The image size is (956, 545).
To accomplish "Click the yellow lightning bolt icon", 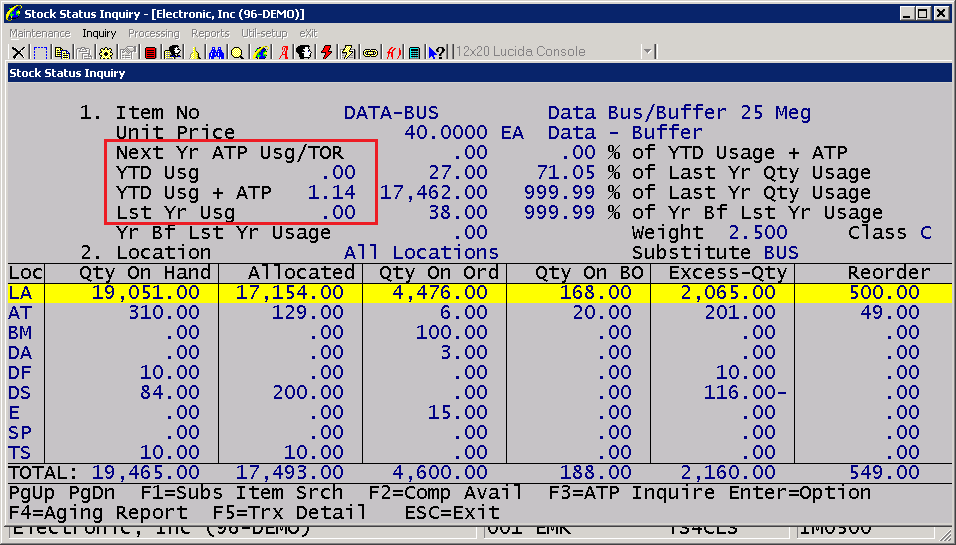I will coord(348,52).
